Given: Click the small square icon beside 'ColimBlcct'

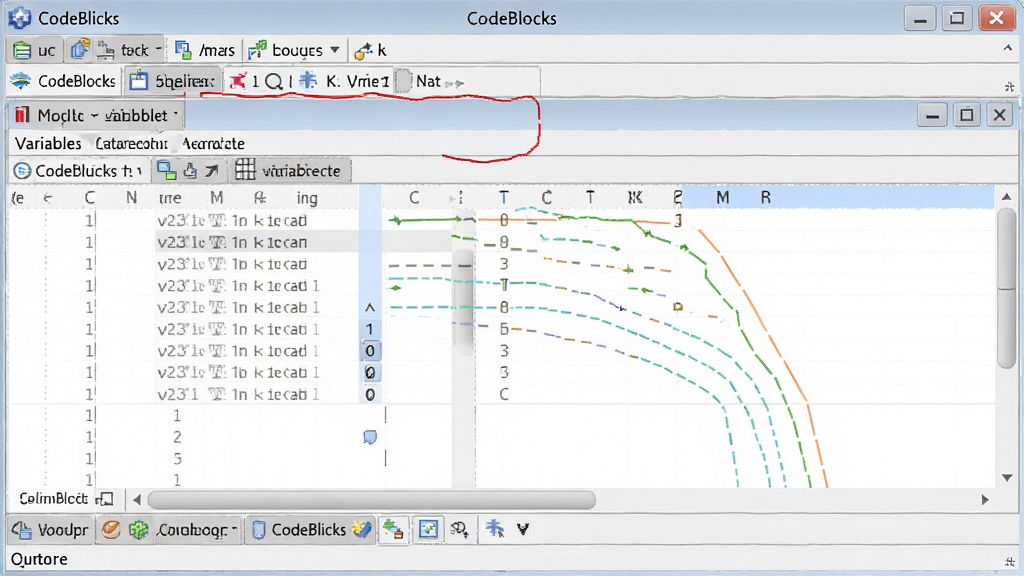Looking at the screenshot, I should 105,500.
